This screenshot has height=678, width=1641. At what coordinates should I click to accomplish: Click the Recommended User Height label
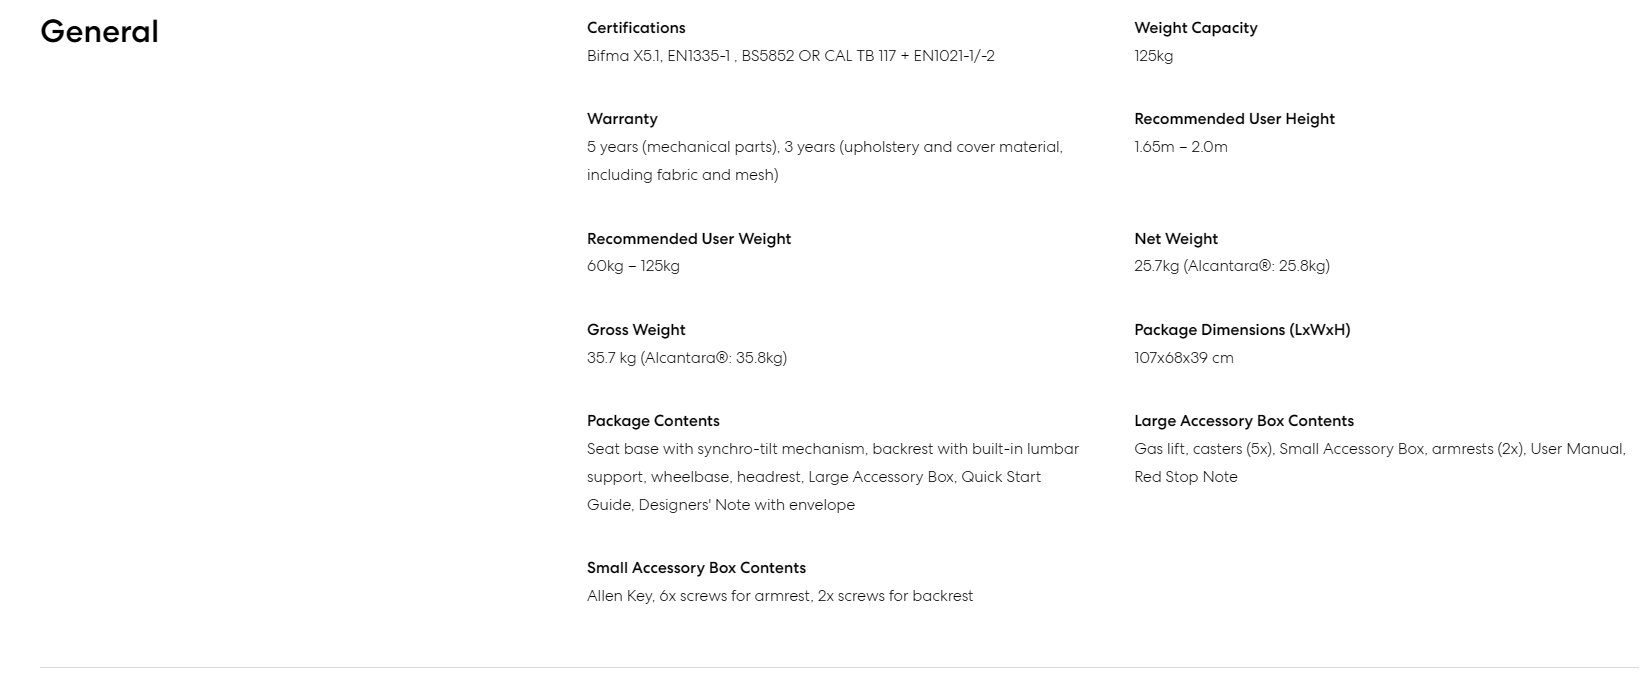point(1234,119)
